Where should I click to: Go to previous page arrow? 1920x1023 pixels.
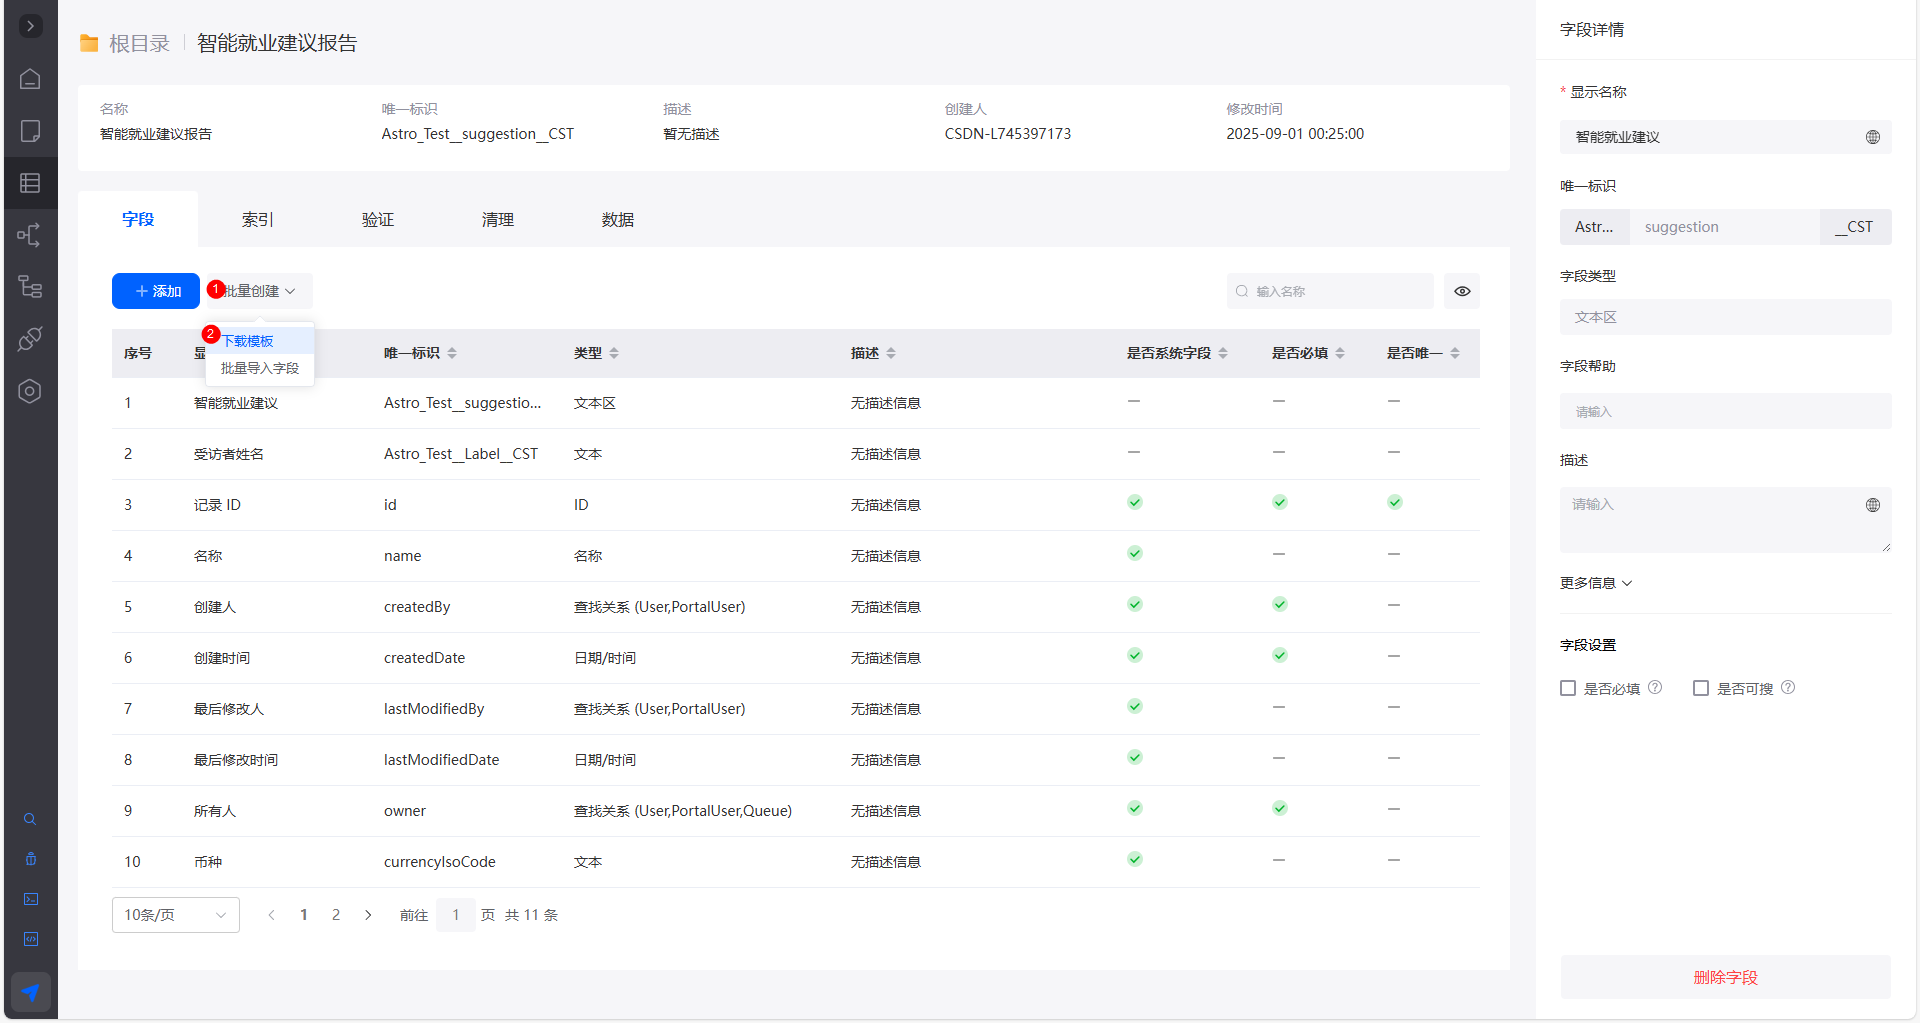[271, 915]
